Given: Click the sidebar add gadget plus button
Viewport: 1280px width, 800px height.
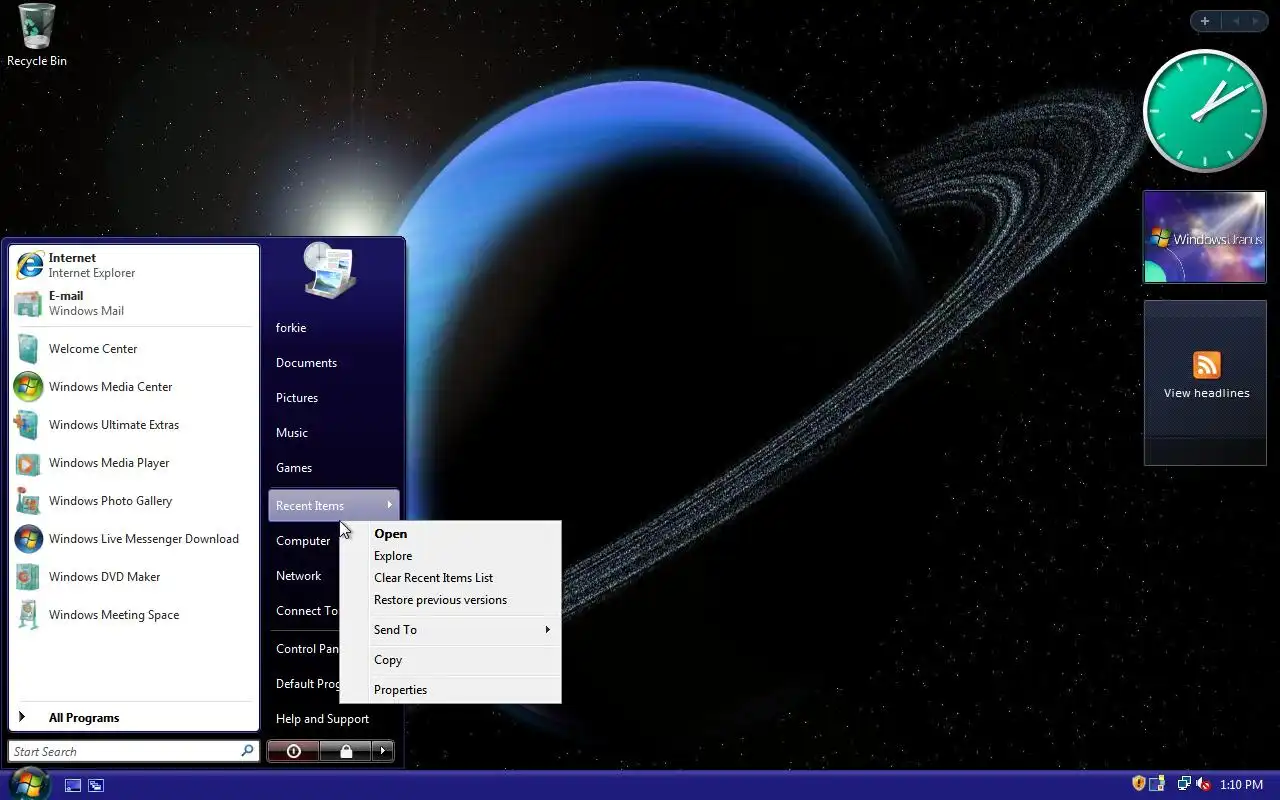Looking at the screenshot, I should point(1205,21).
